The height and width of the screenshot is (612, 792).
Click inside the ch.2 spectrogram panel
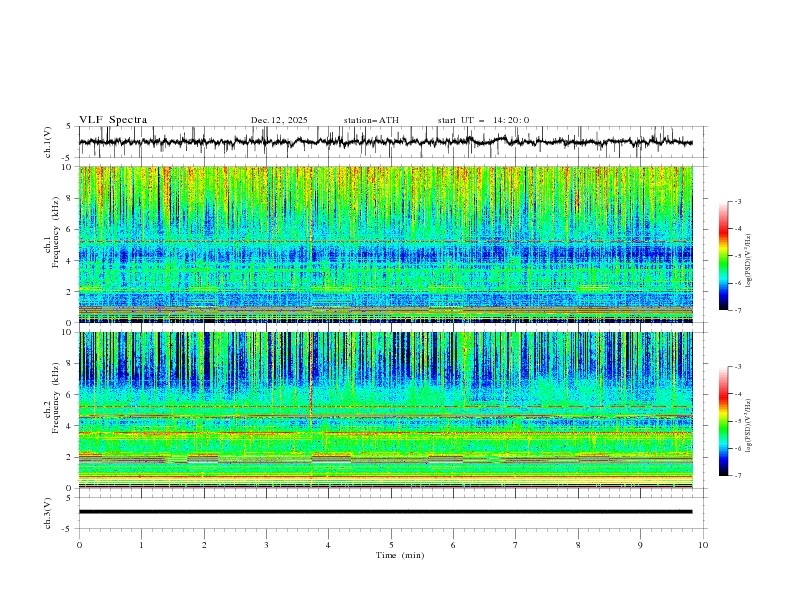click(386, 410)
